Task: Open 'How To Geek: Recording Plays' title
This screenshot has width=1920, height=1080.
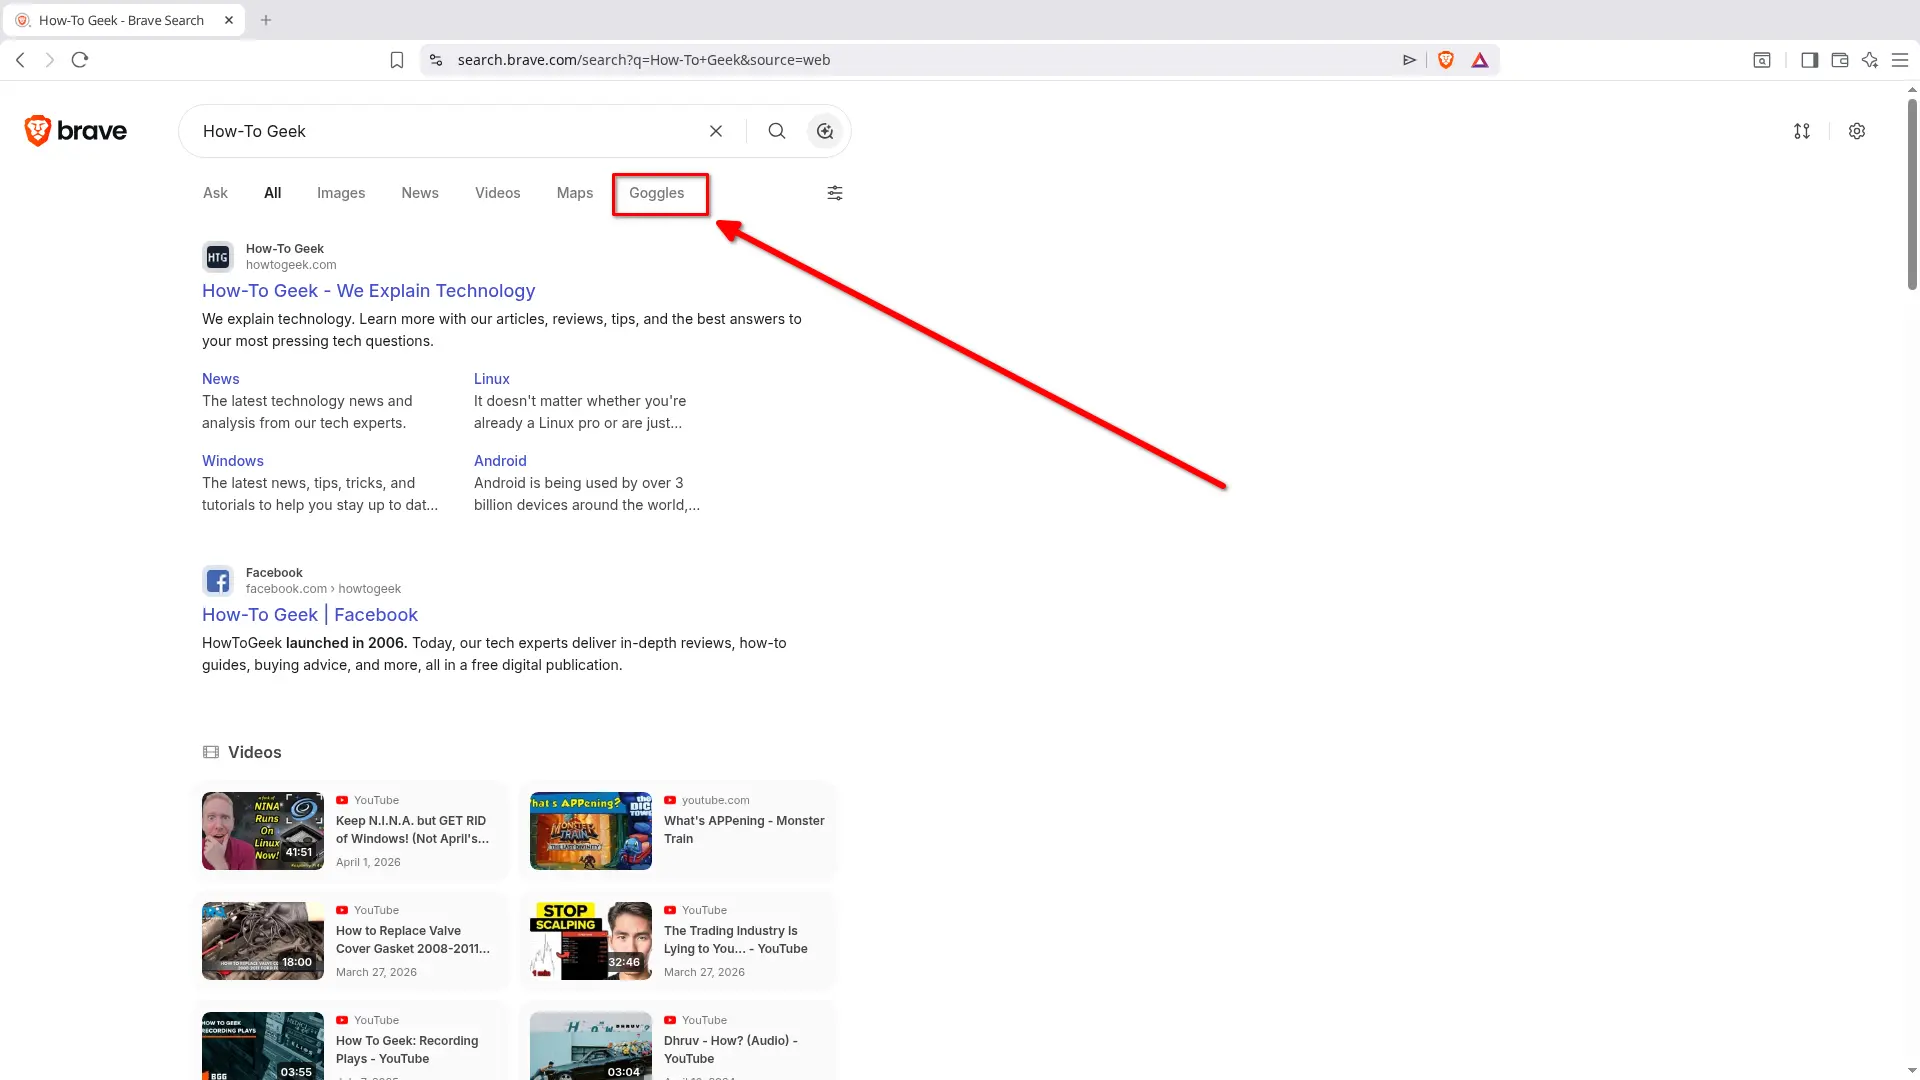Action: 407,1050
